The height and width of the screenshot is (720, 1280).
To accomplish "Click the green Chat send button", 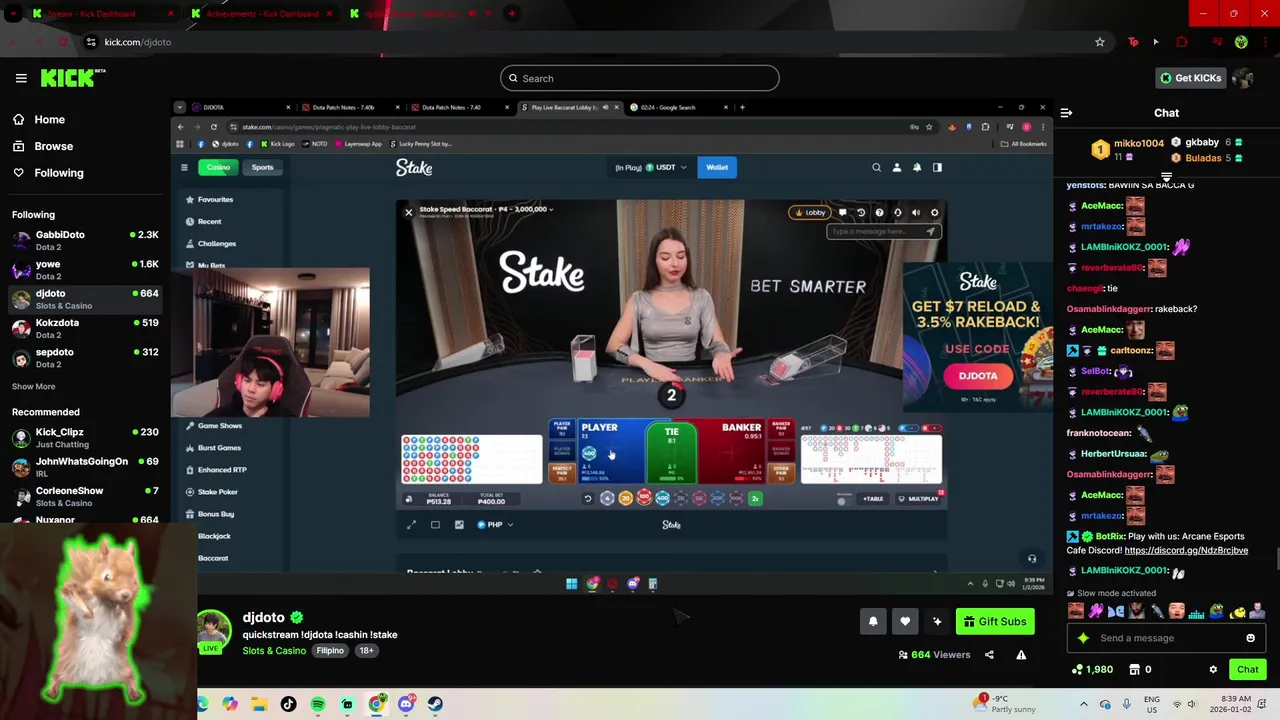I will tap(1247, 669).
